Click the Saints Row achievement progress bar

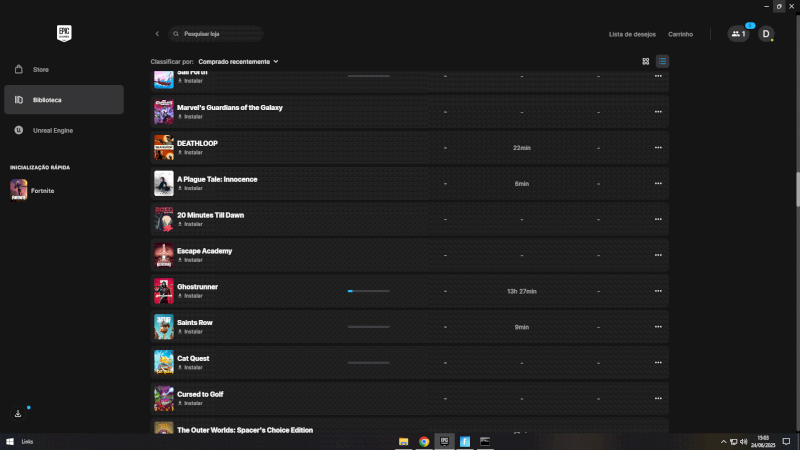pos(368,327)
